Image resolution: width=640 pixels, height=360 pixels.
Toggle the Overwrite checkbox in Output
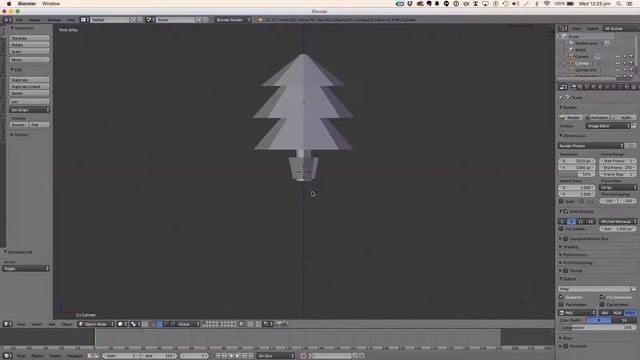click(x=561, y=297)
